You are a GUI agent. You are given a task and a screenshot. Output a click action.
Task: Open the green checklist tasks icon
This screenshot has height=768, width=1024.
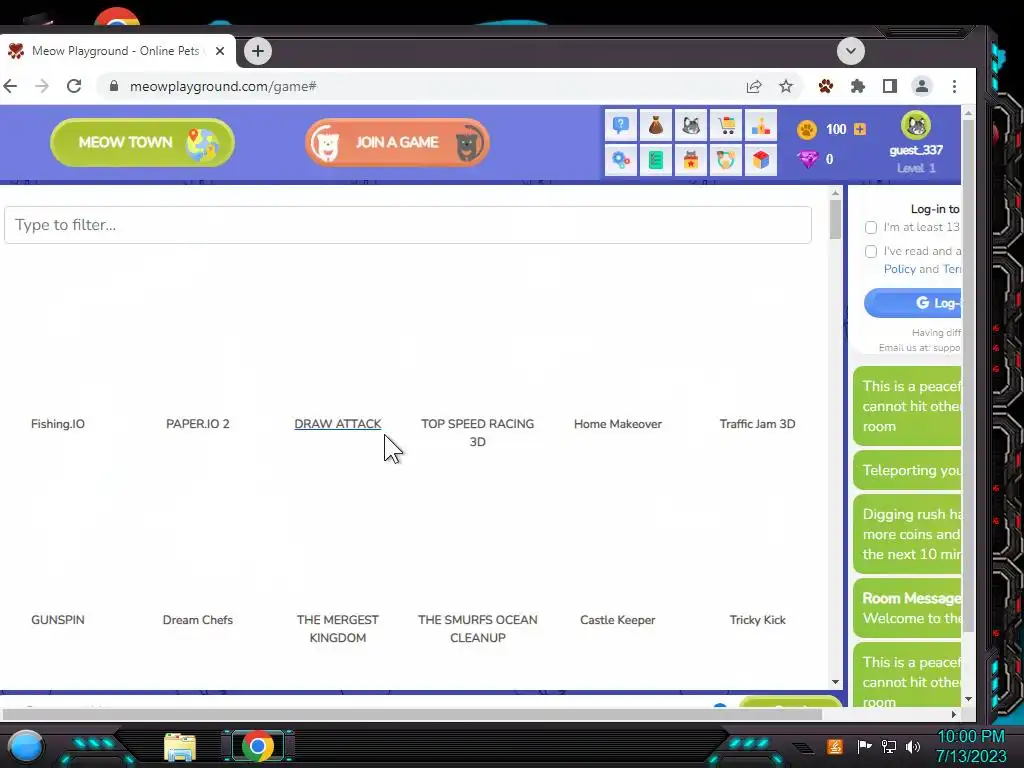[656, 160]
